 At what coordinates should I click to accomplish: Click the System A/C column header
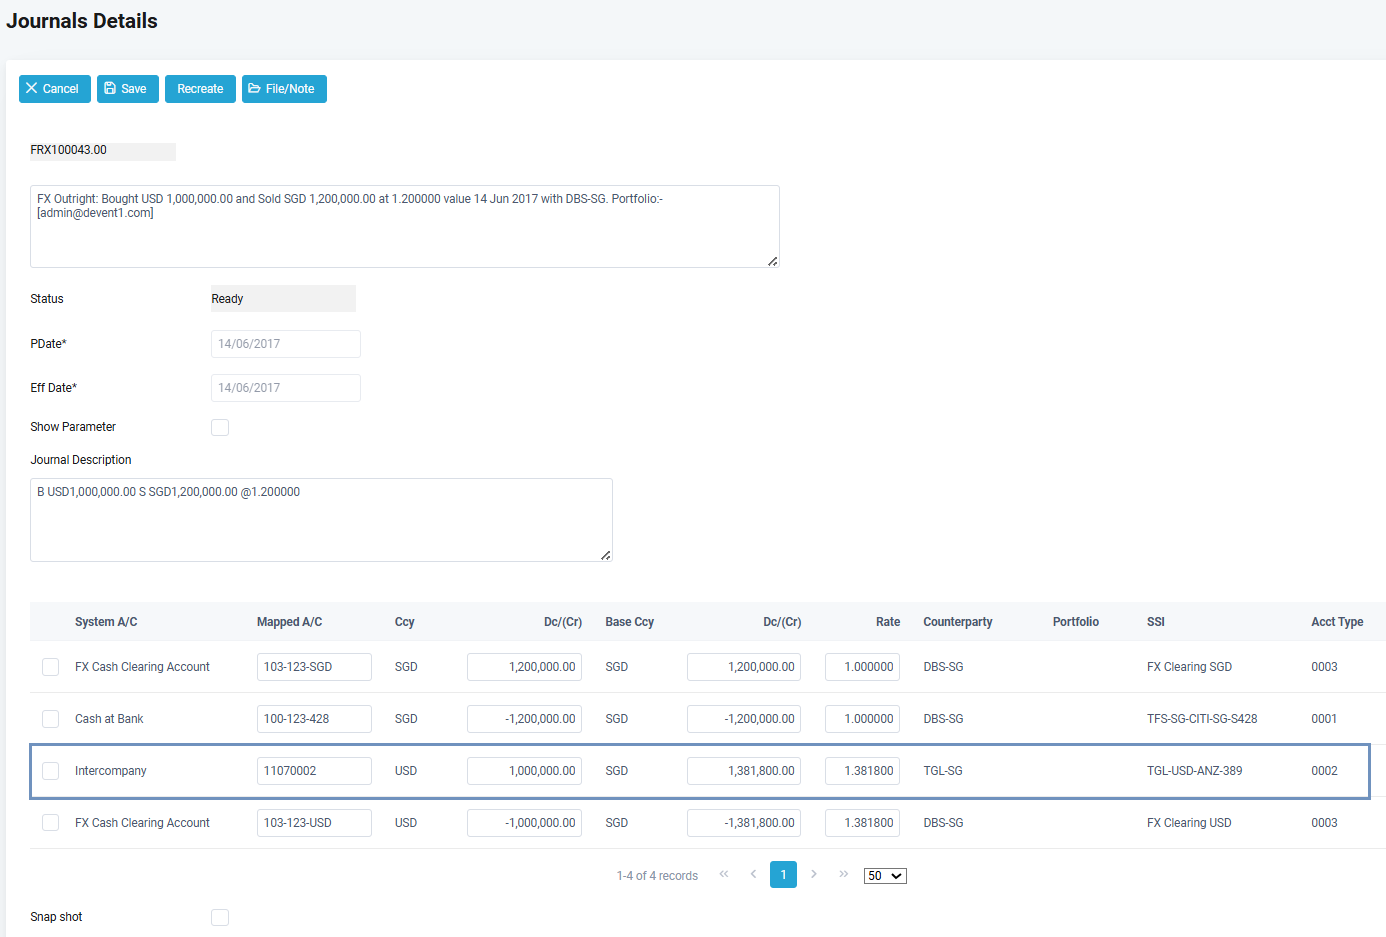(106, 622)
